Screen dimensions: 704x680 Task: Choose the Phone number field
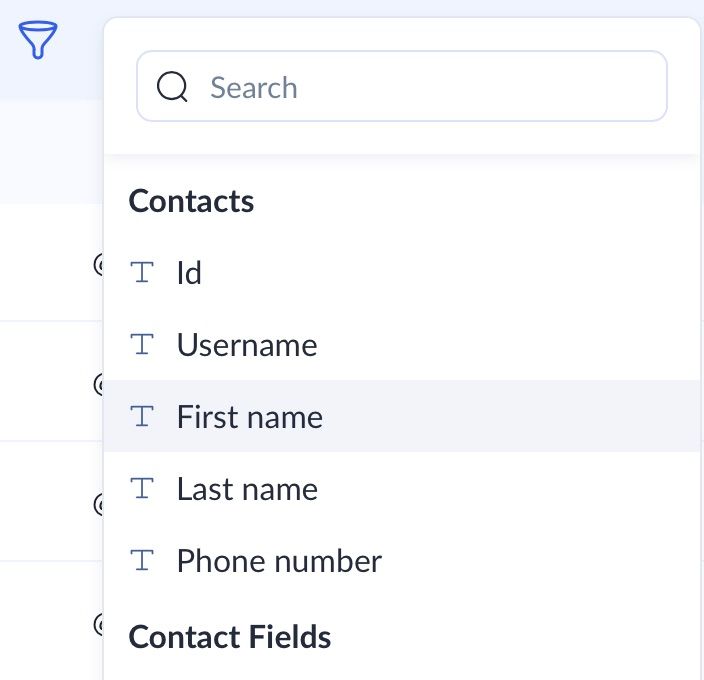(279, 561)
